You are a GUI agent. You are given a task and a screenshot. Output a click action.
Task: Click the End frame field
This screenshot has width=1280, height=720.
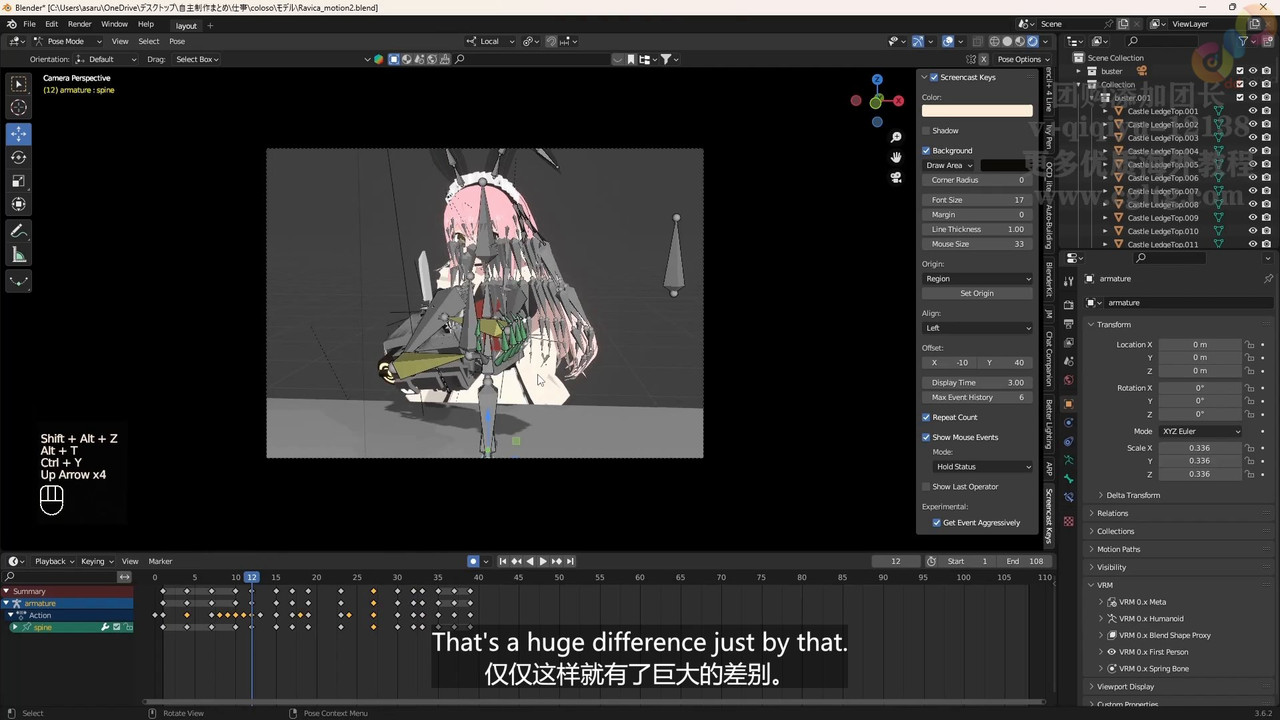(1025, 561)
